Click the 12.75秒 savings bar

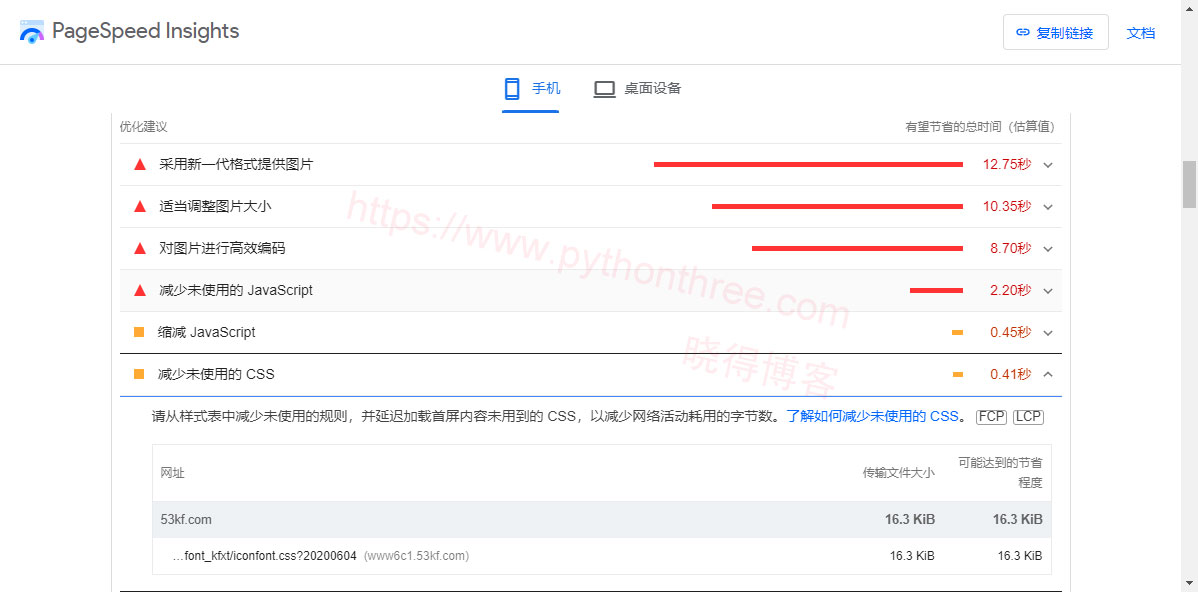coord(808,164)
